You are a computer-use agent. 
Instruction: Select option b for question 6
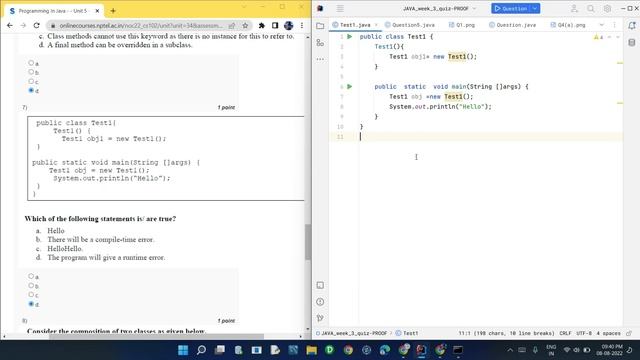coord(31,72)
